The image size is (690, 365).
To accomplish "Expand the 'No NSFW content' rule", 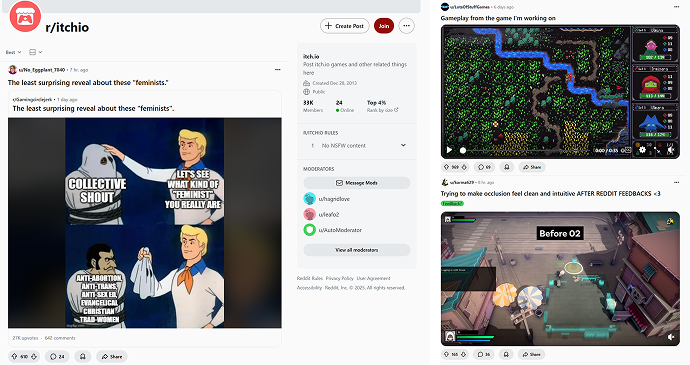I will [357, 145].
